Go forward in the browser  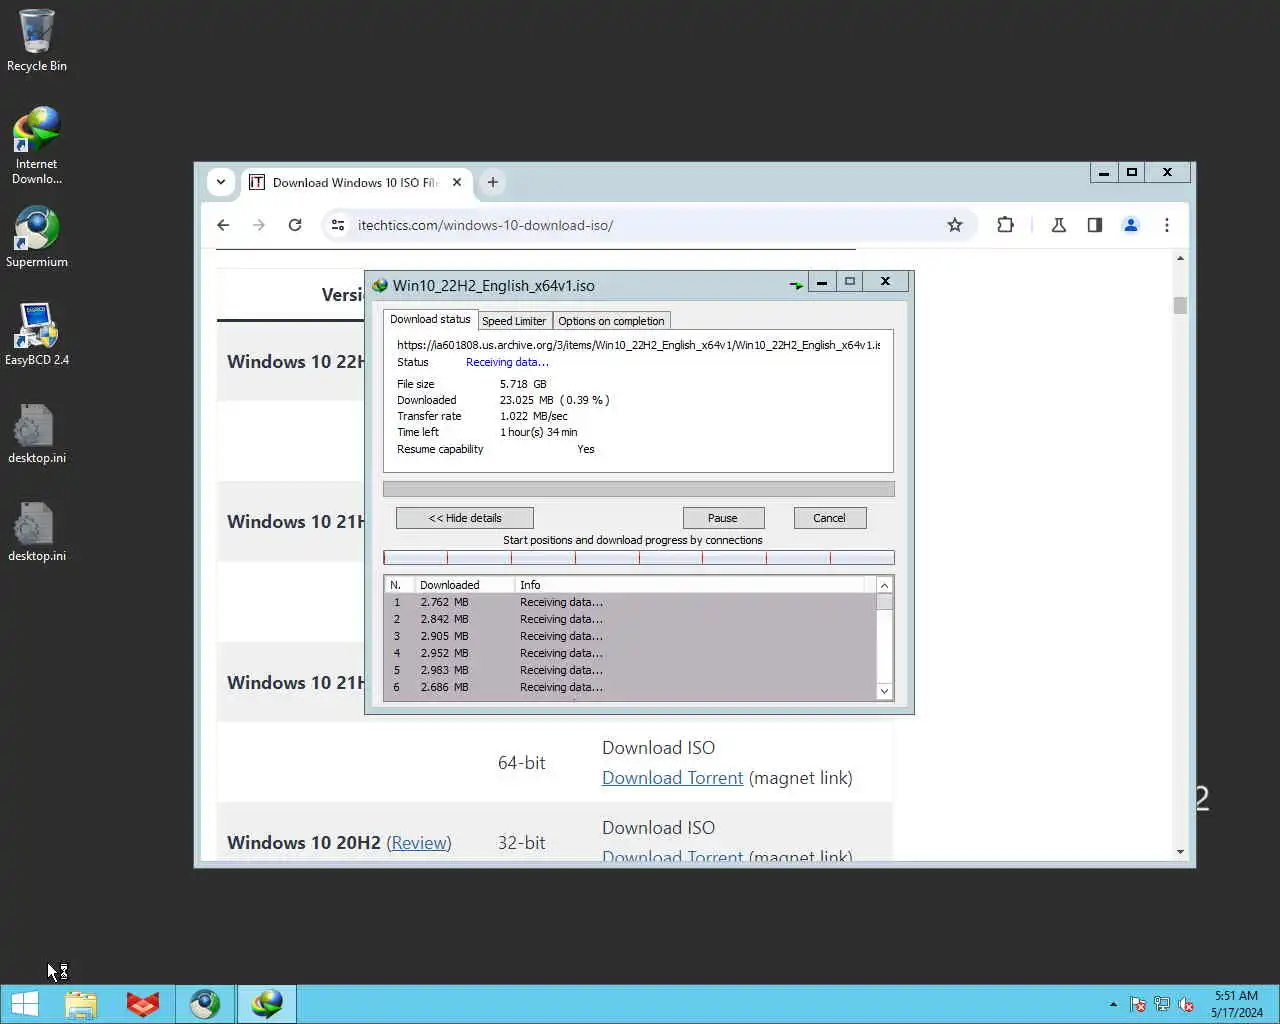click(259, 225)
